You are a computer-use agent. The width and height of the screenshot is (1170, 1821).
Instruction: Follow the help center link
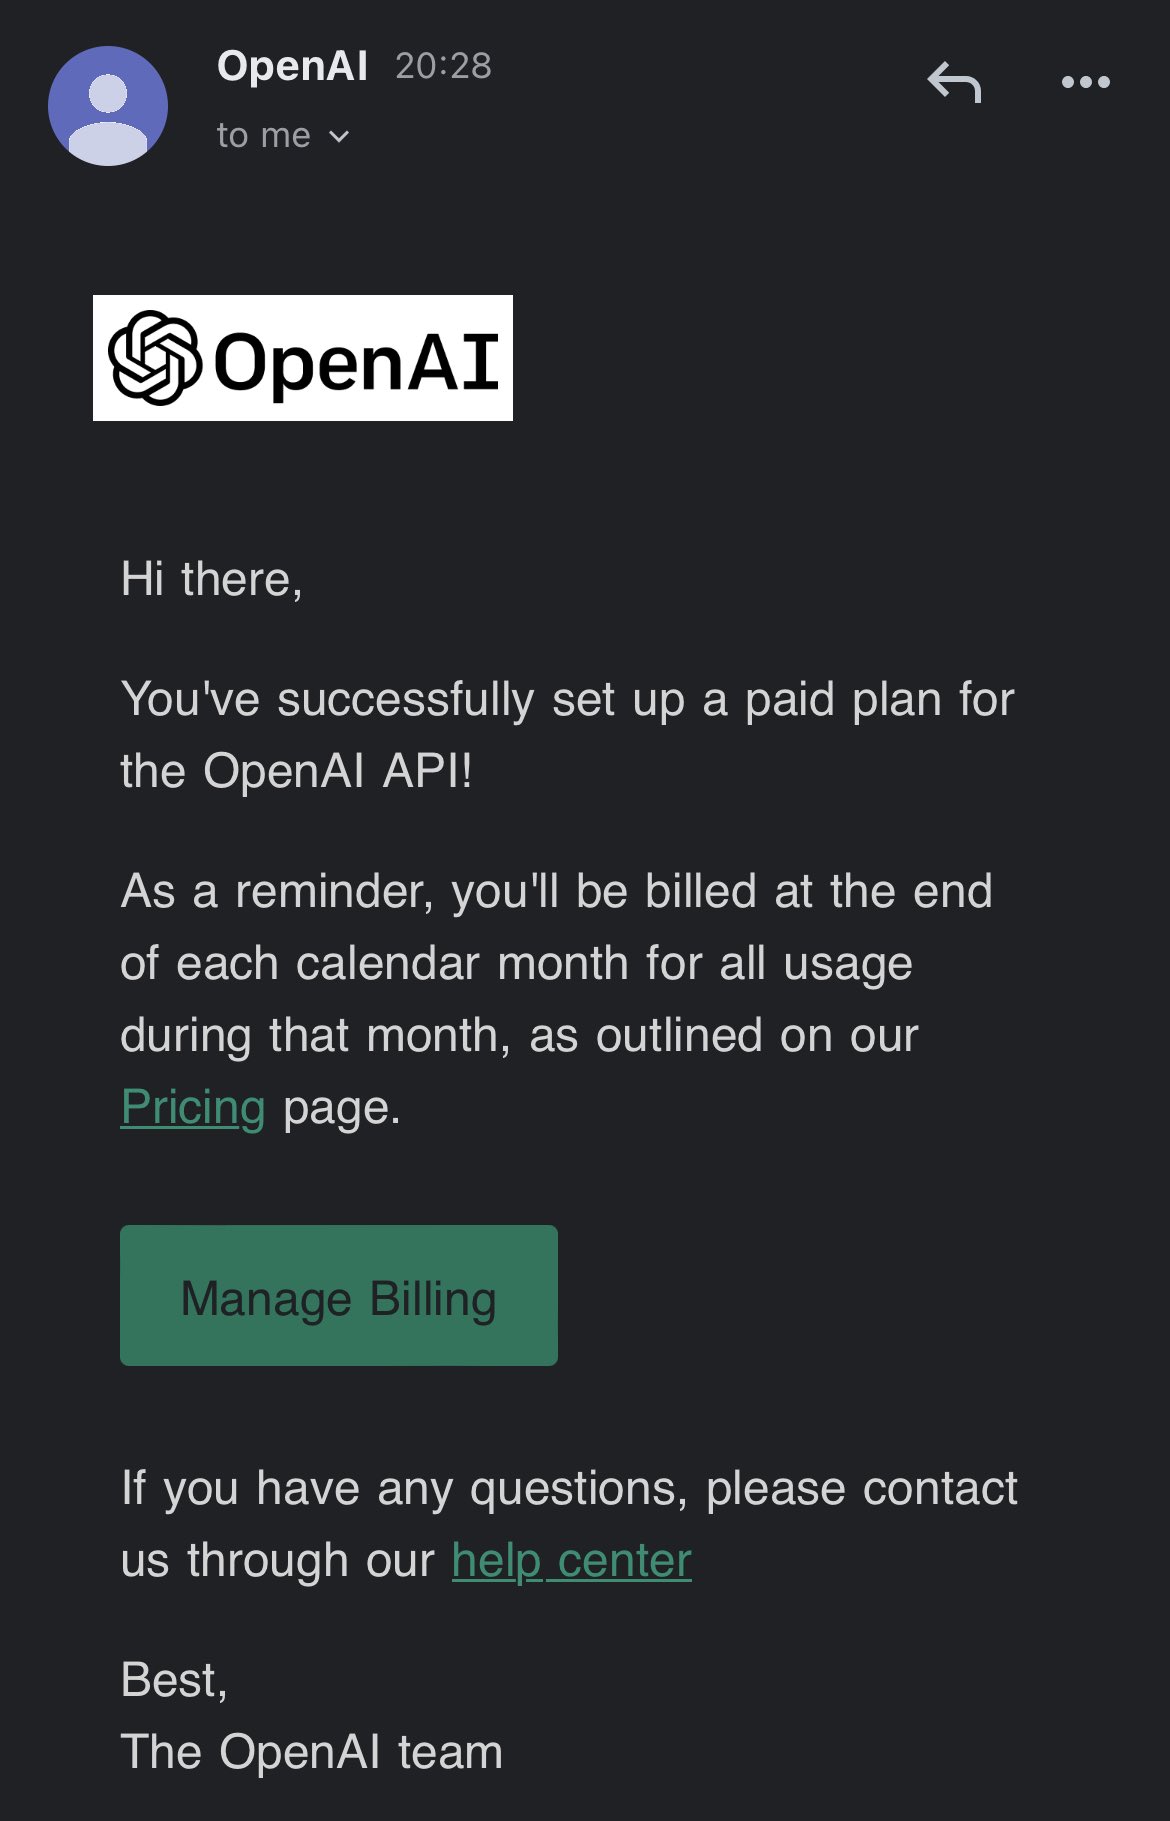(x=571, y=1561)
